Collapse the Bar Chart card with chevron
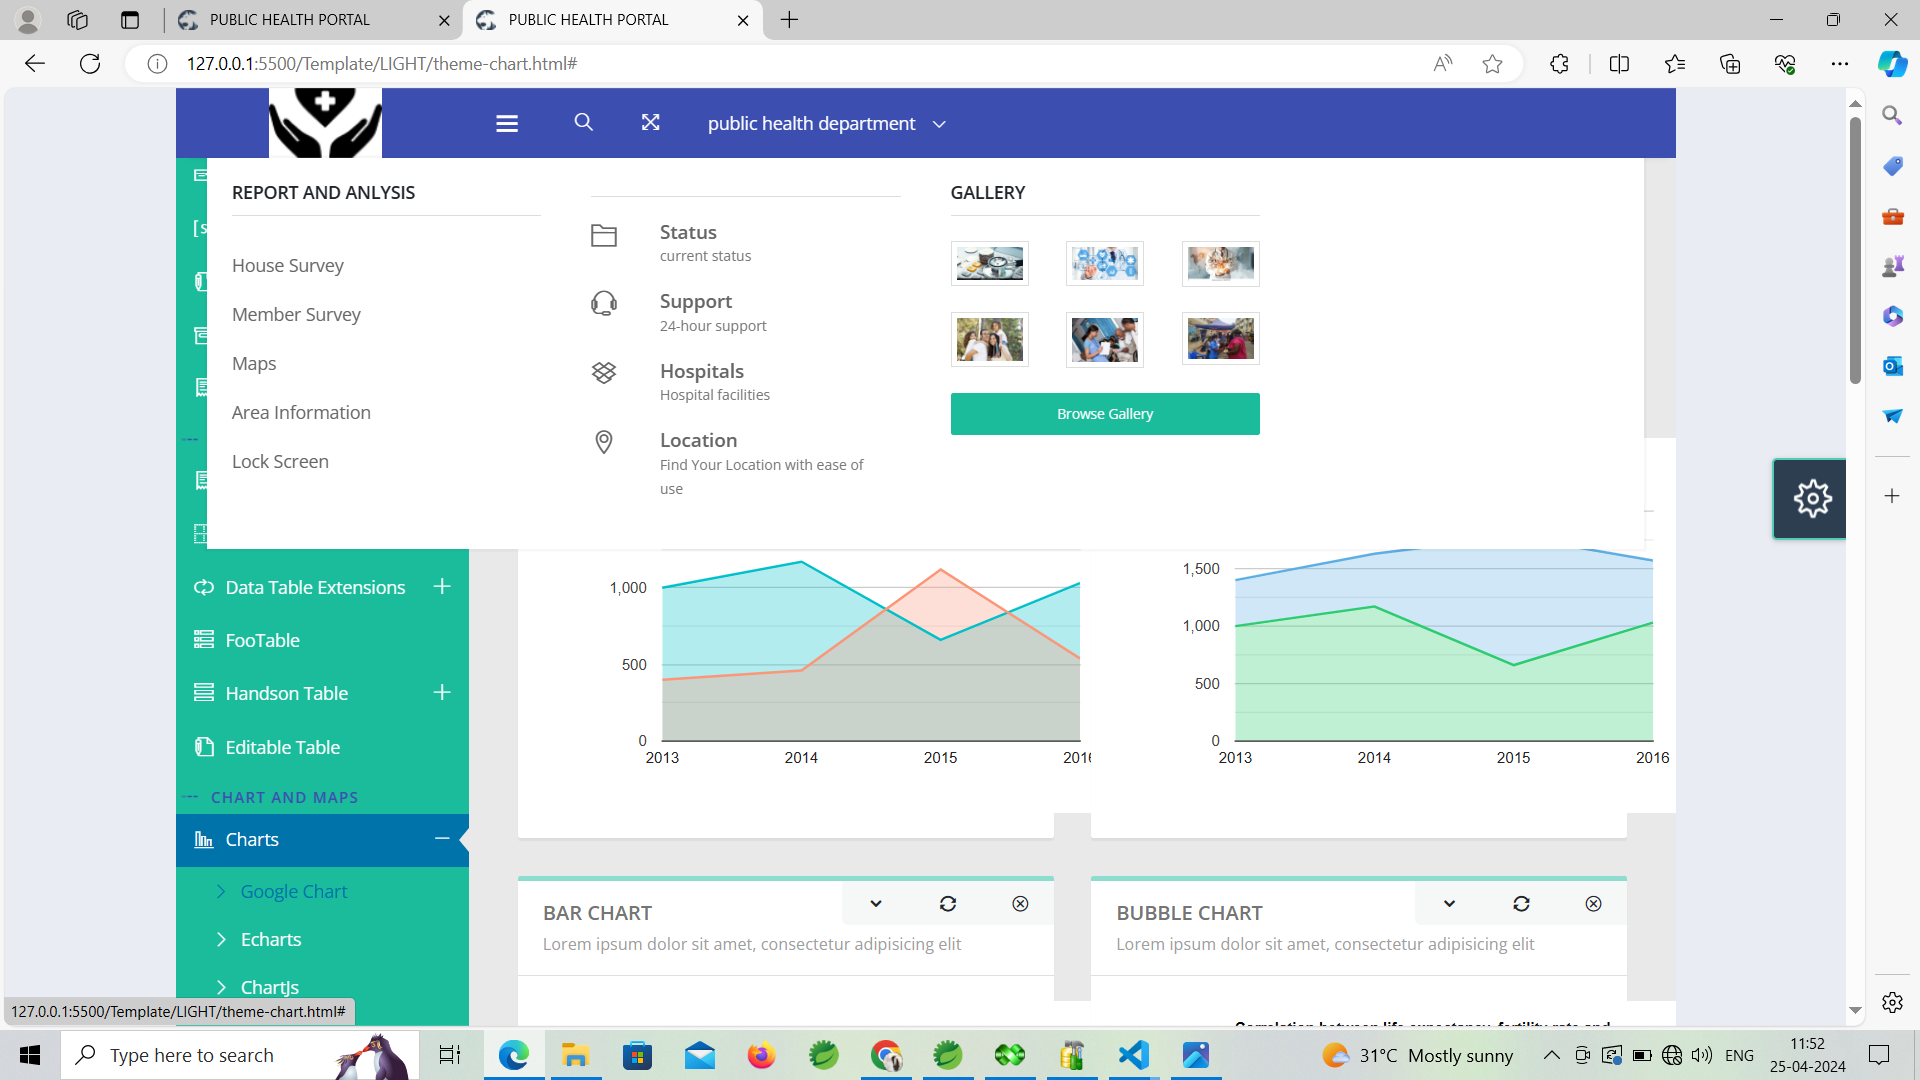Viewport: 1920px width, 1080px height. (x=876, y=903)
